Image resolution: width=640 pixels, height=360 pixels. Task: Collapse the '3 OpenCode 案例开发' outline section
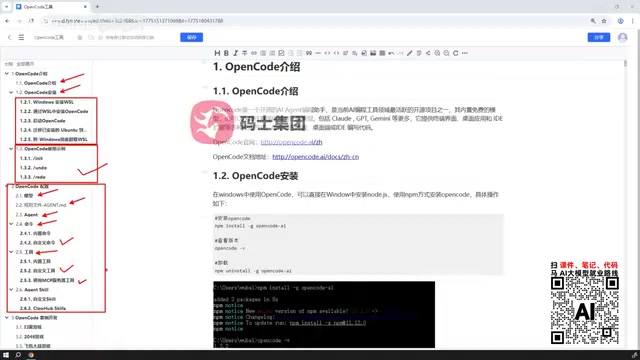point(7,318)
